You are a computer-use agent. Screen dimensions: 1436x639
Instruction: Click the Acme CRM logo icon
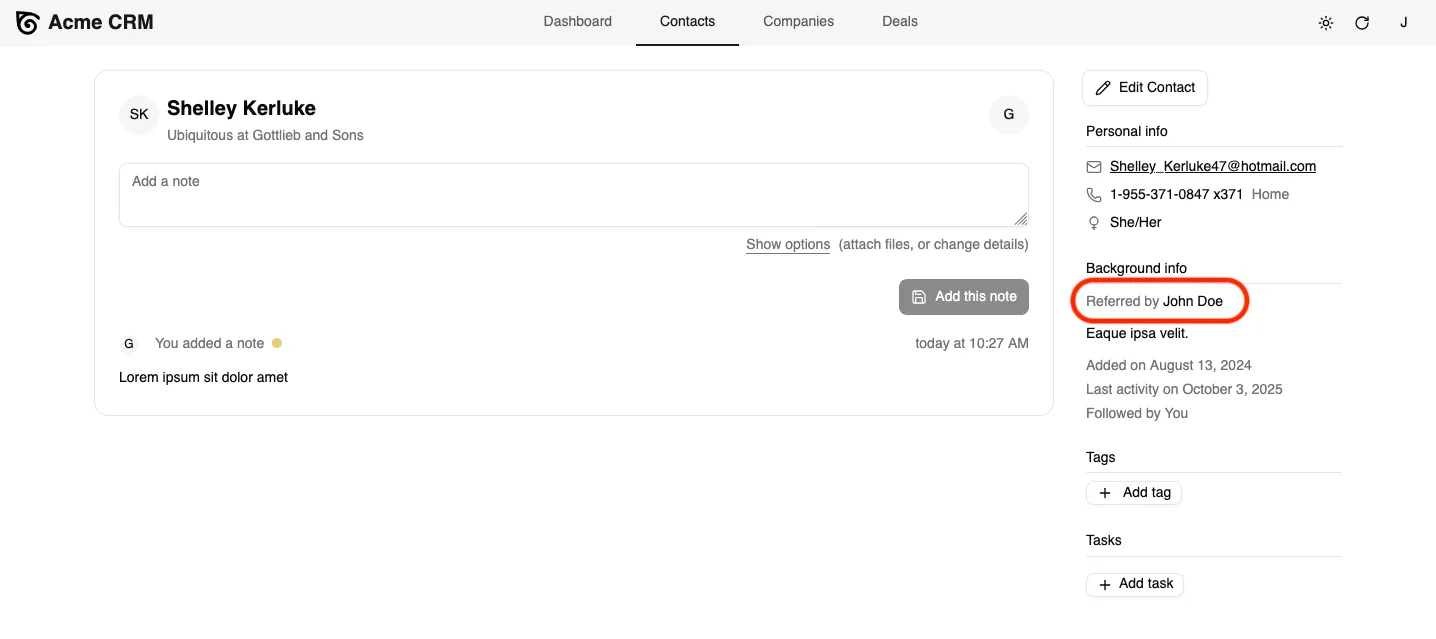click(27, 22)
